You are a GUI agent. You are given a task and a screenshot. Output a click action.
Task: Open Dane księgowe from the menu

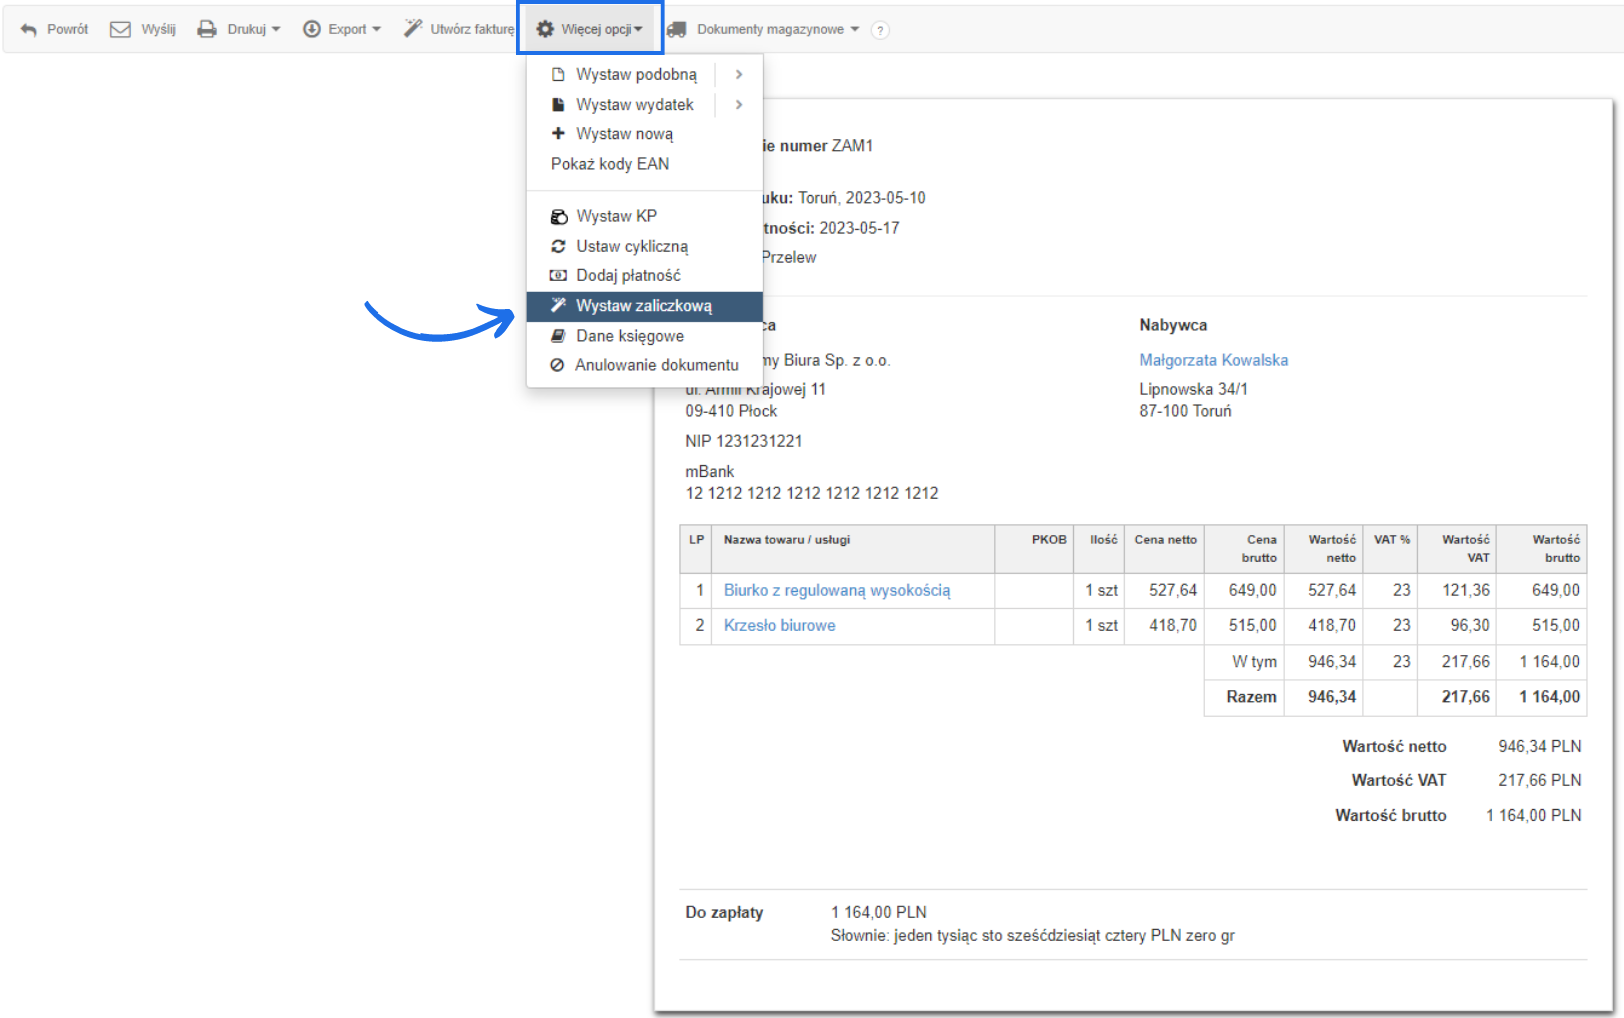coord(630,336)
